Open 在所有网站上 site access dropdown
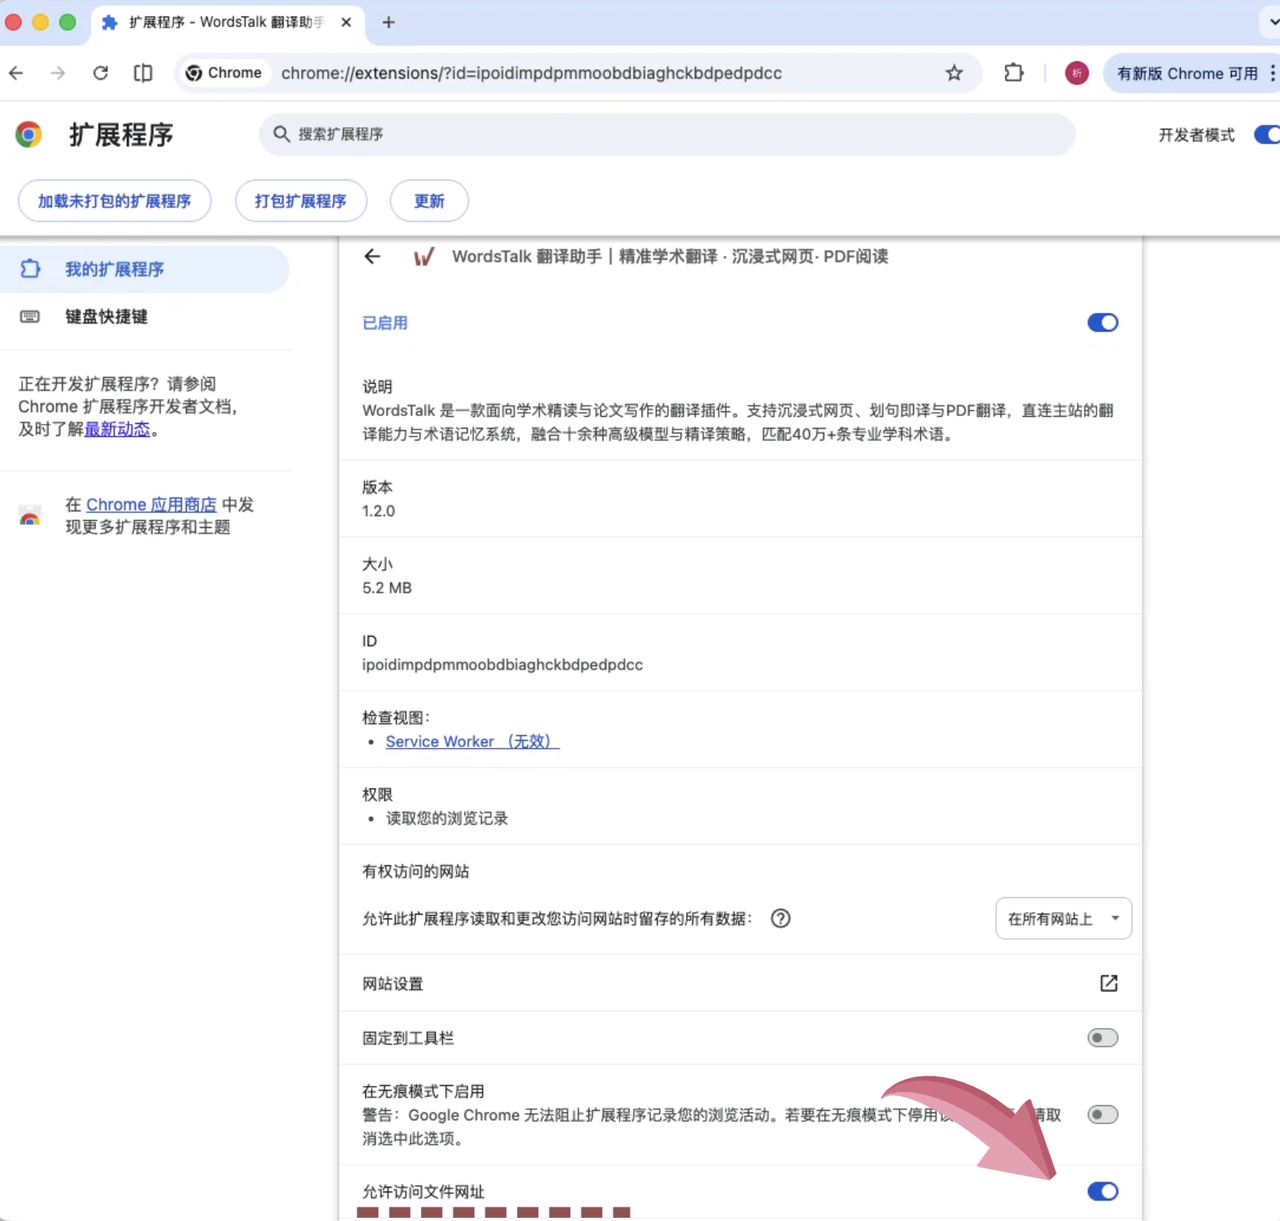The width and height of the screenshot is (1280, 1221). pyautogui.click(x=1064, y=918)
